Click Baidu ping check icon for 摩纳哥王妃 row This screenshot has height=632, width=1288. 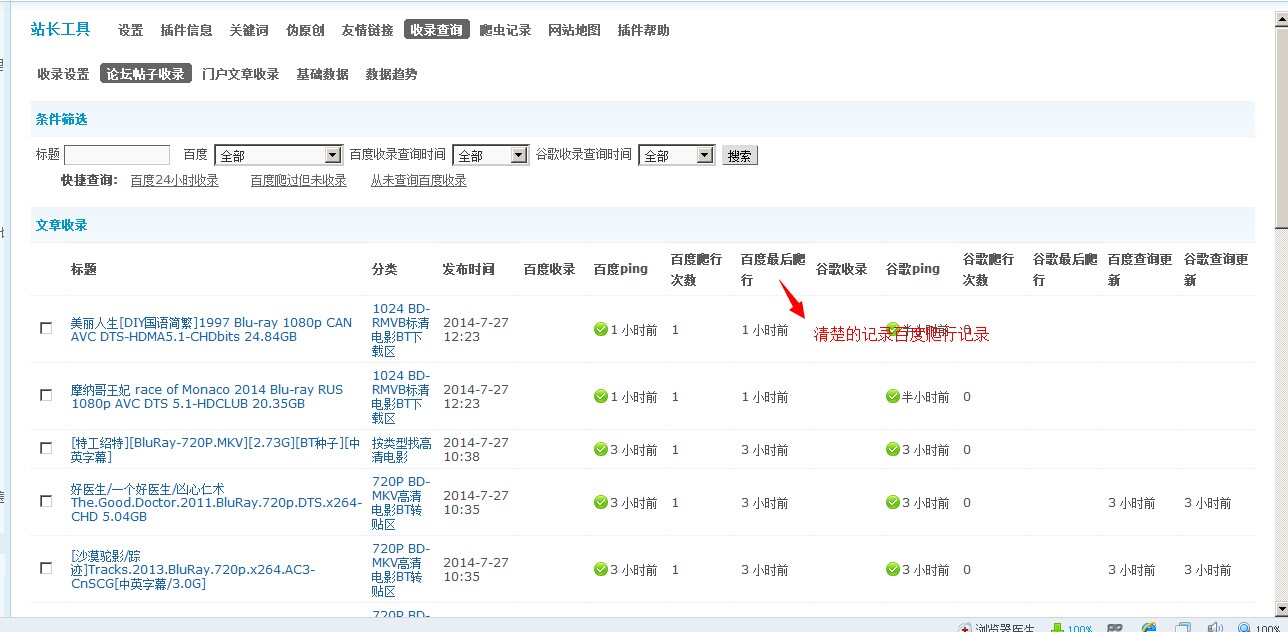(x=600, y=396)
